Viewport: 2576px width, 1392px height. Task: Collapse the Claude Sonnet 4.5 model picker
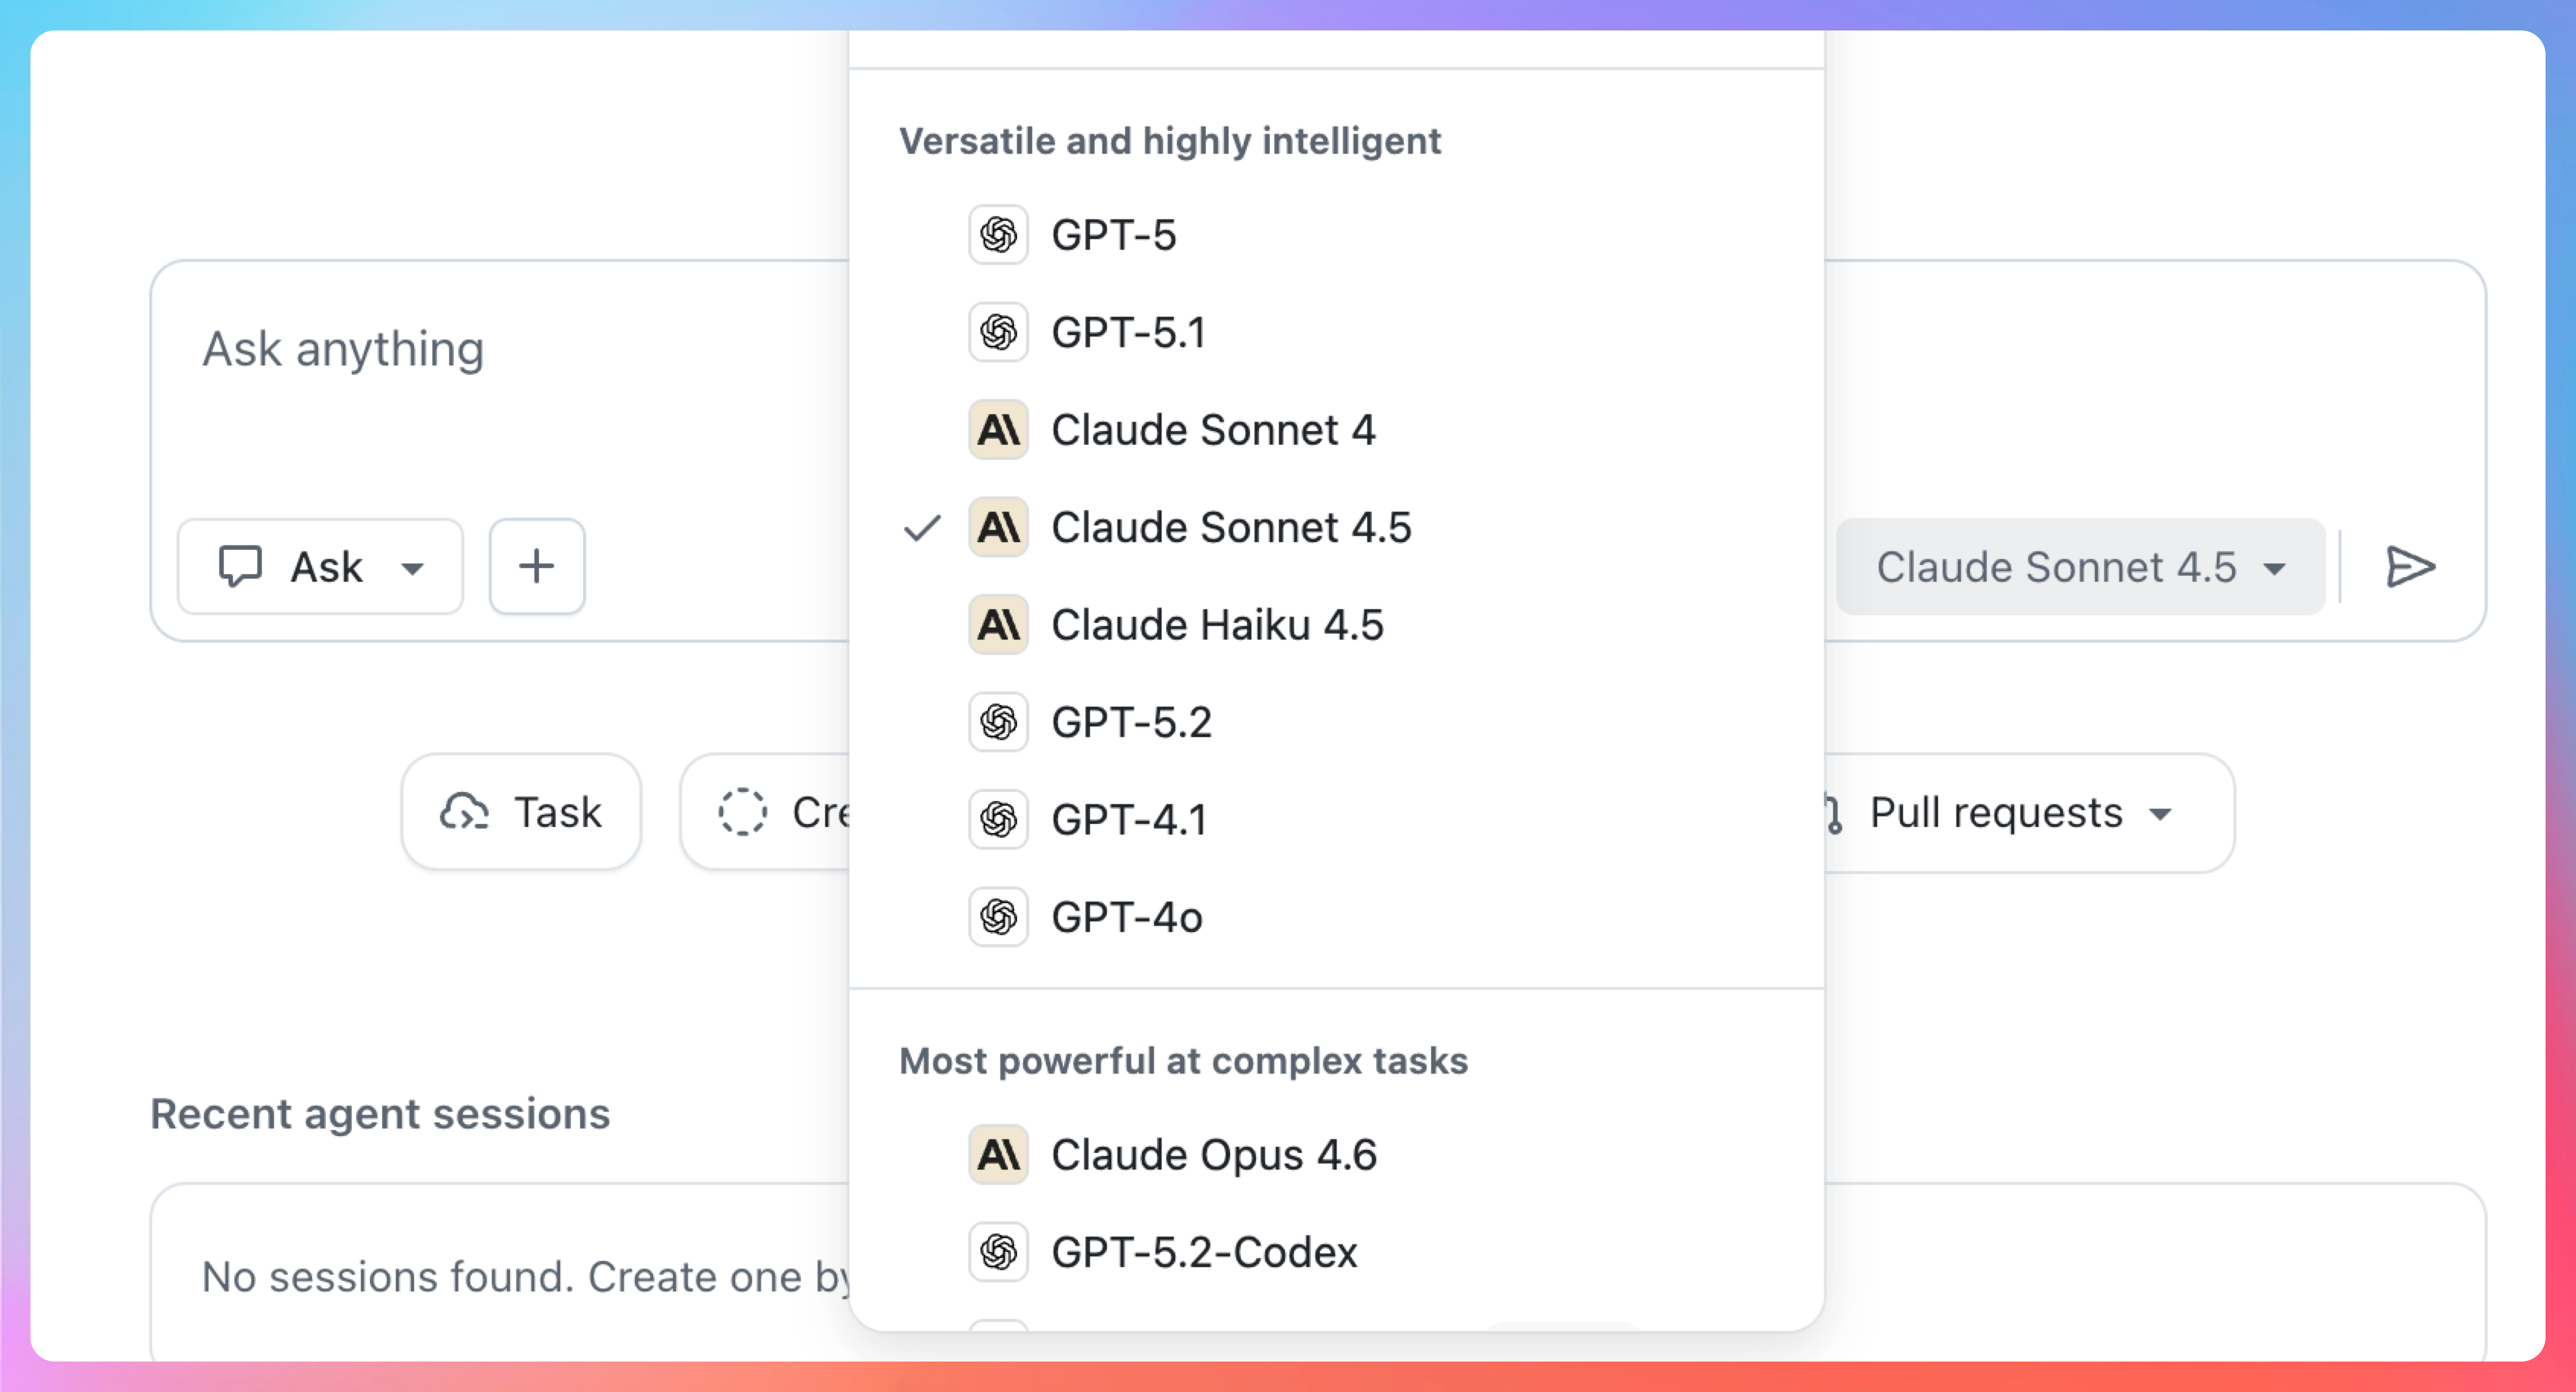[2080, 567]
